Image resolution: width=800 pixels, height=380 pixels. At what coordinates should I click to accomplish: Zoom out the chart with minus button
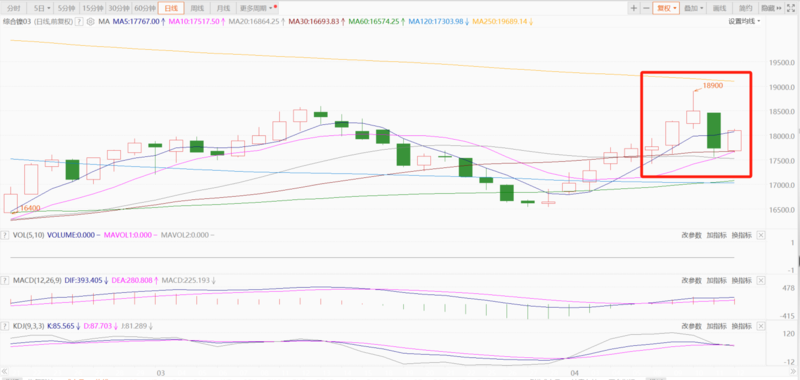tap(646, 8)
